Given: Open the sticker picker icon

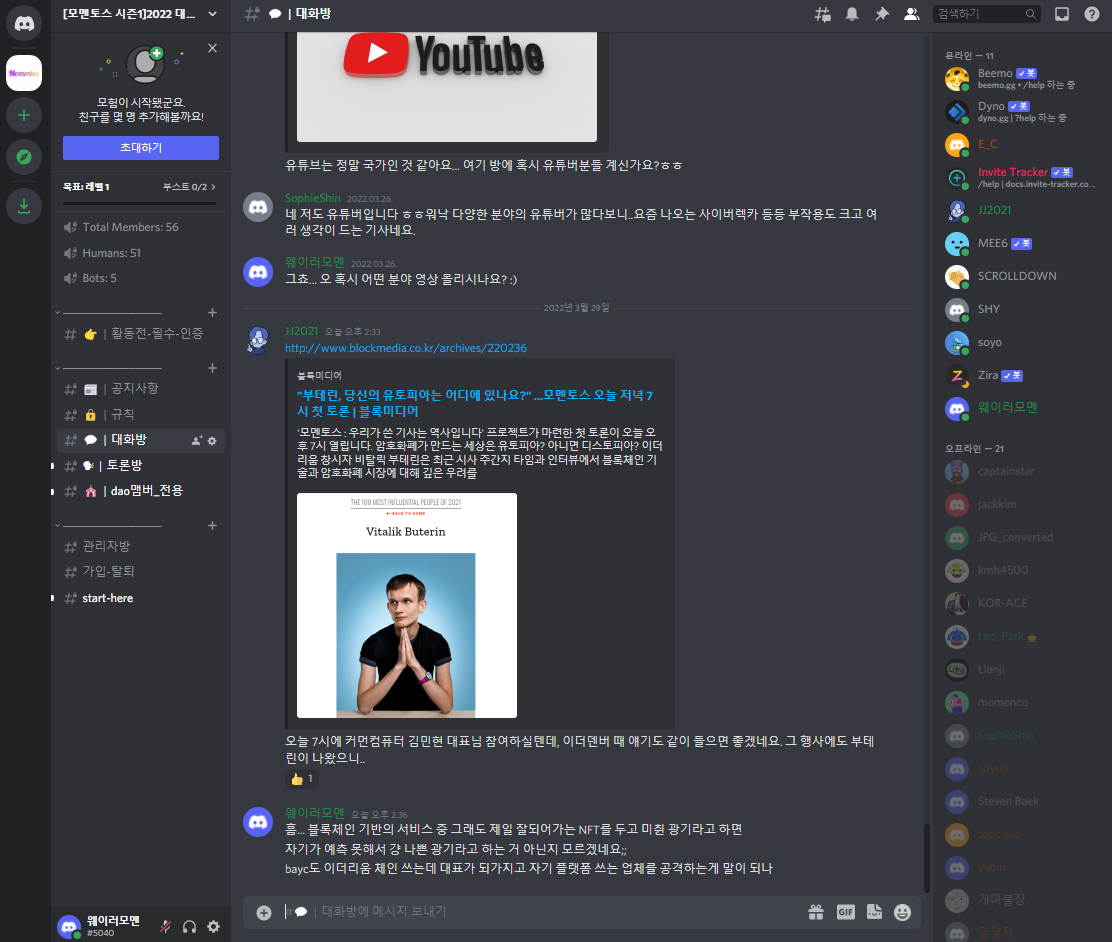Looking at the screenshot, I should (x=873, y=912).
